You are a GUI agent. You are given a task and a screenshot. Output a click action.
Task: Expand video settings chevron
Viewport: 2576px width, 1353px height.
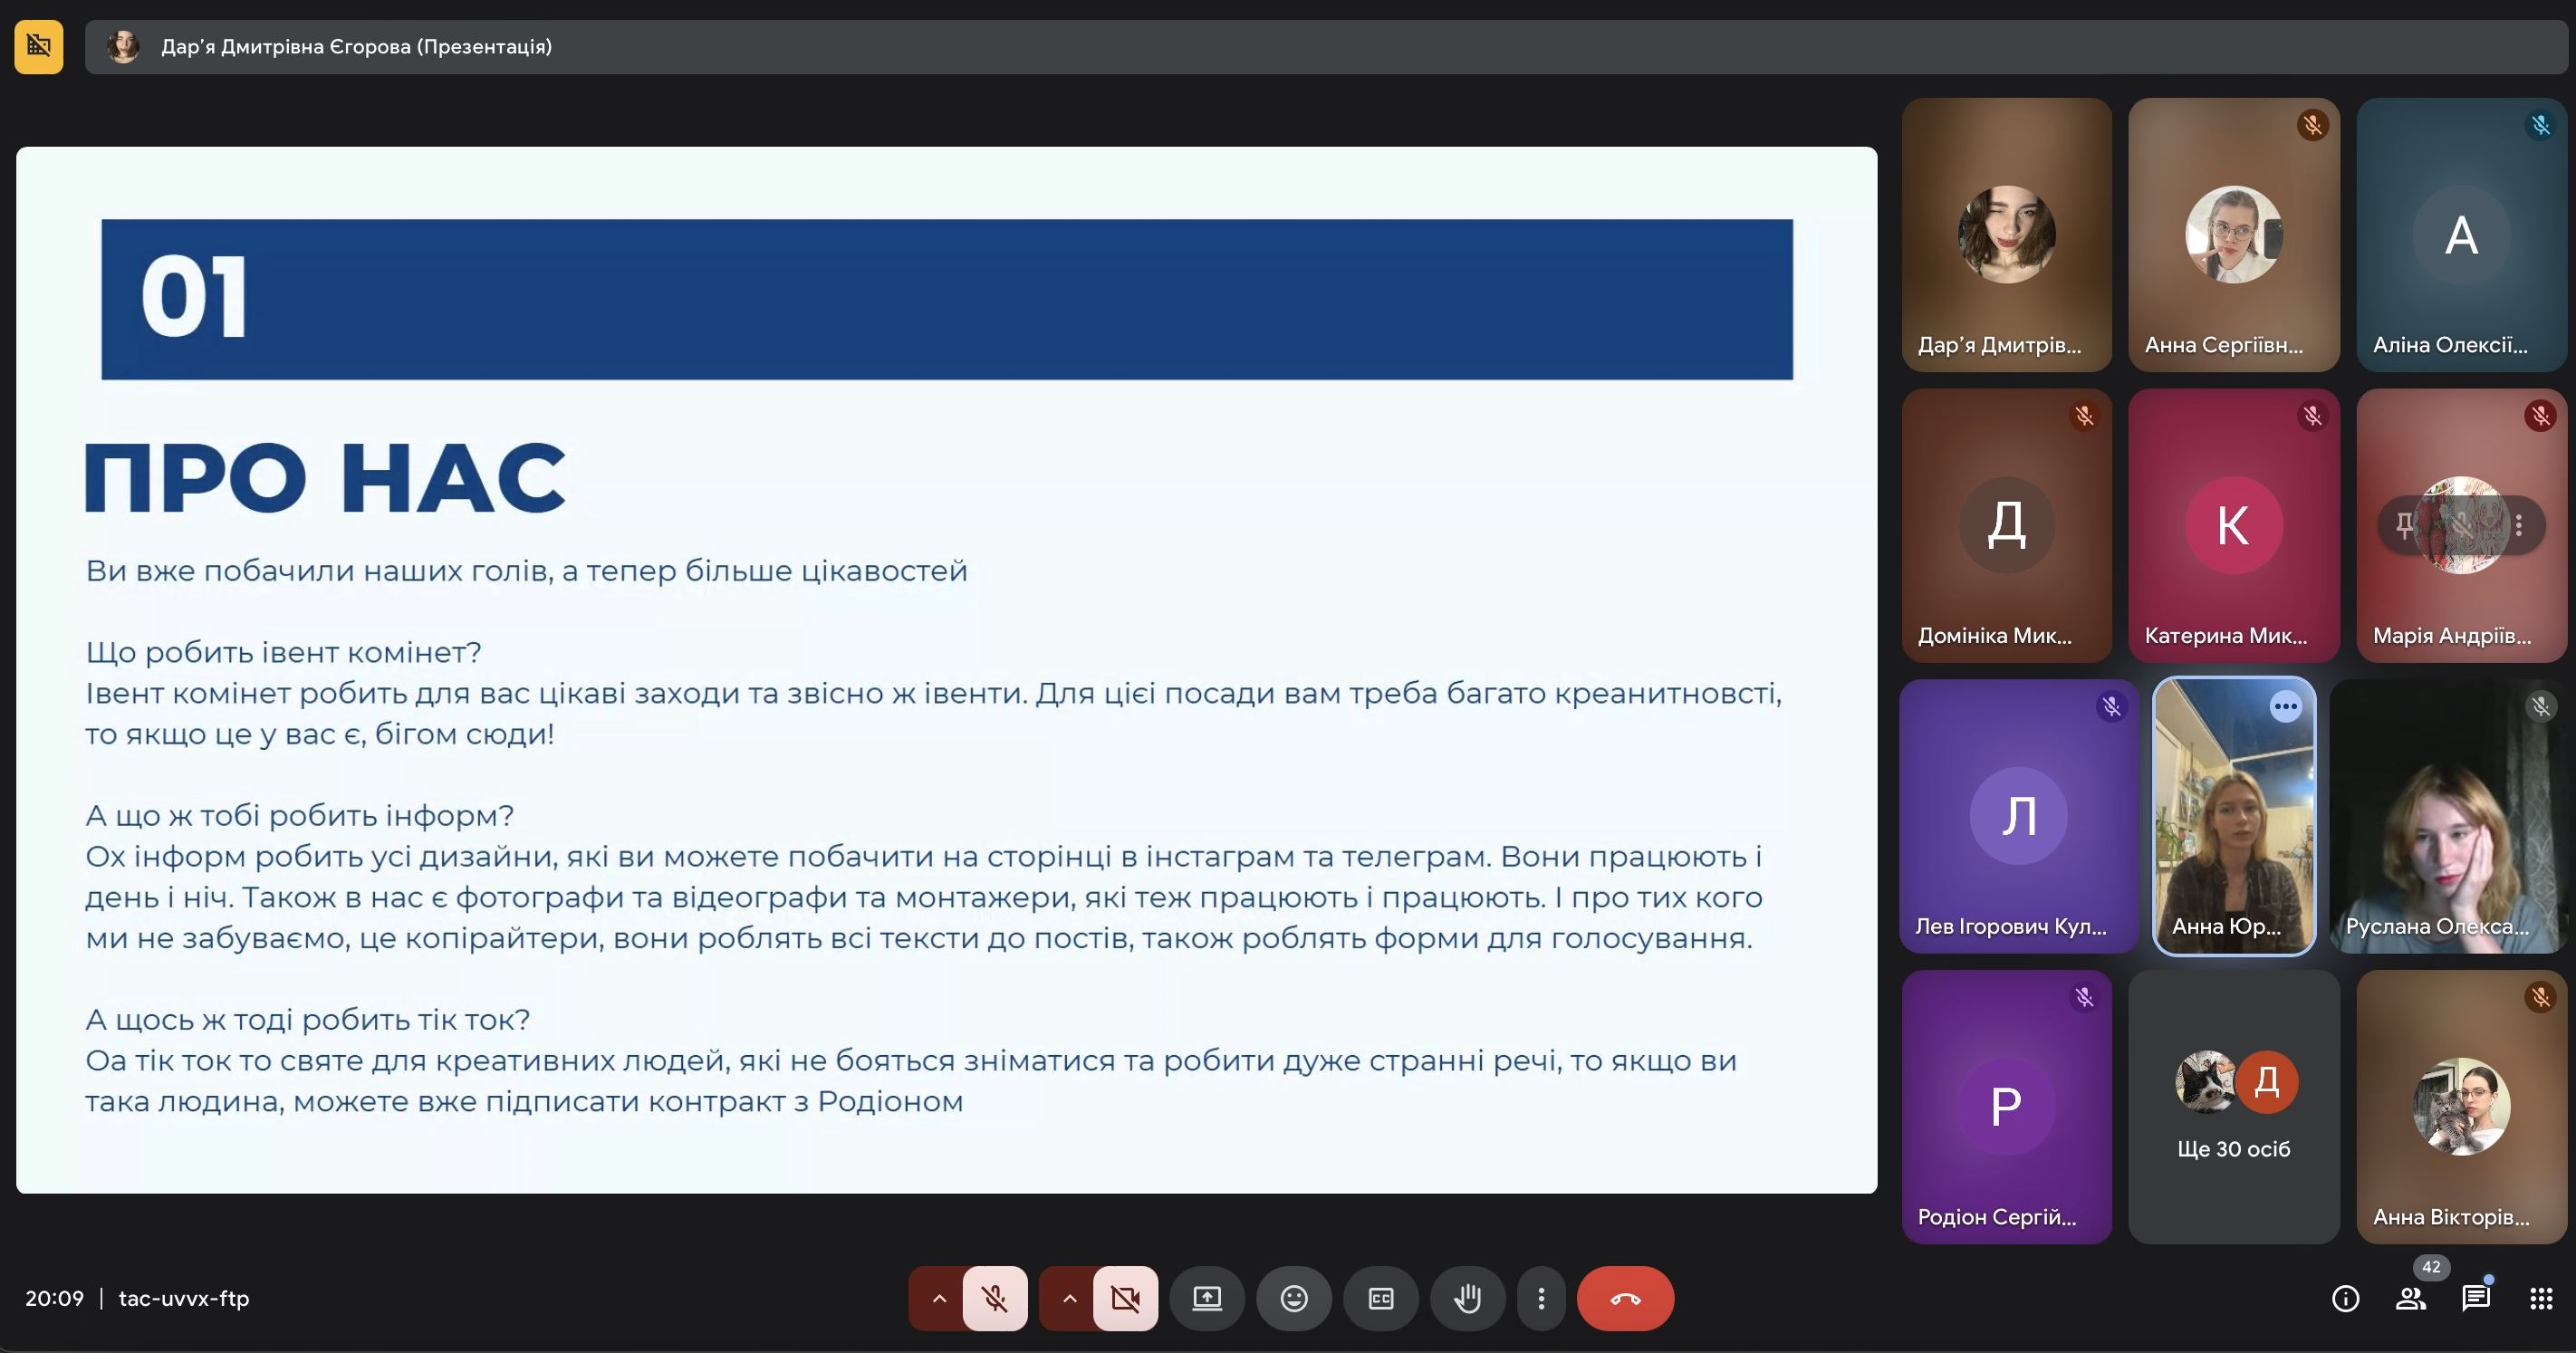(x=1069, y=1298)
